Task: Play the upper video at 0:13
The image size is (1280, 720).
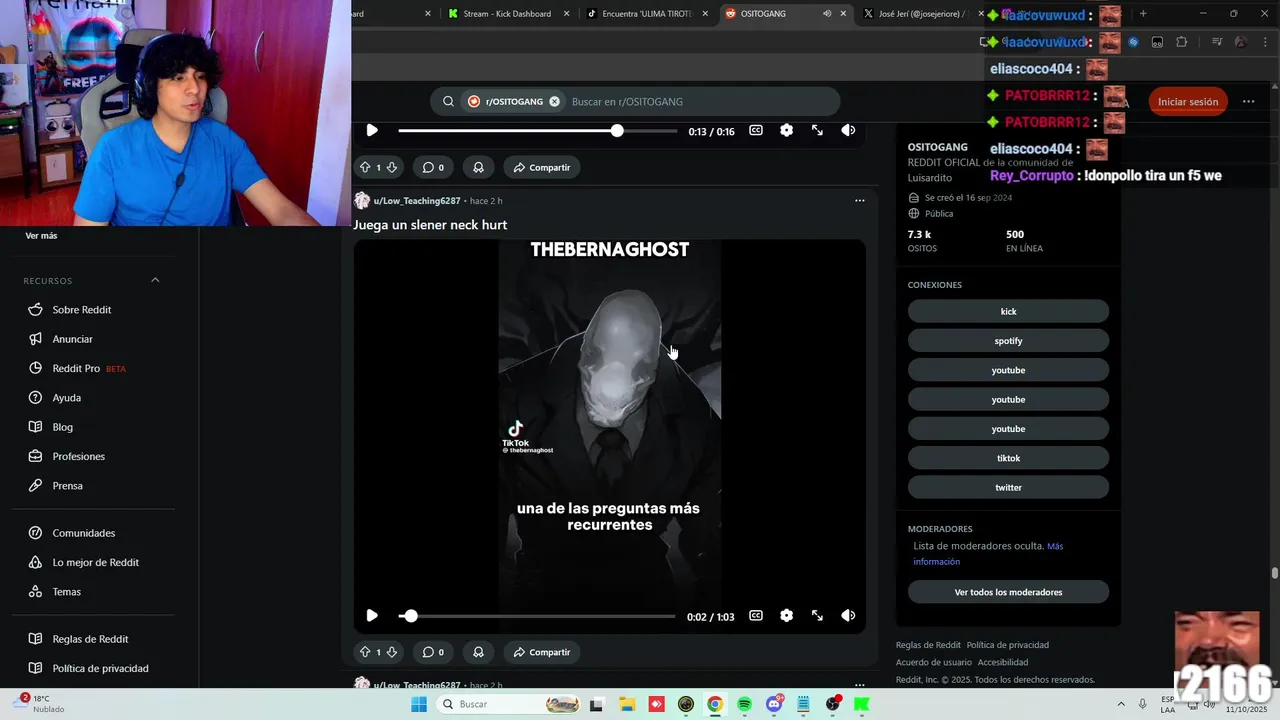Action: point(372,131)
